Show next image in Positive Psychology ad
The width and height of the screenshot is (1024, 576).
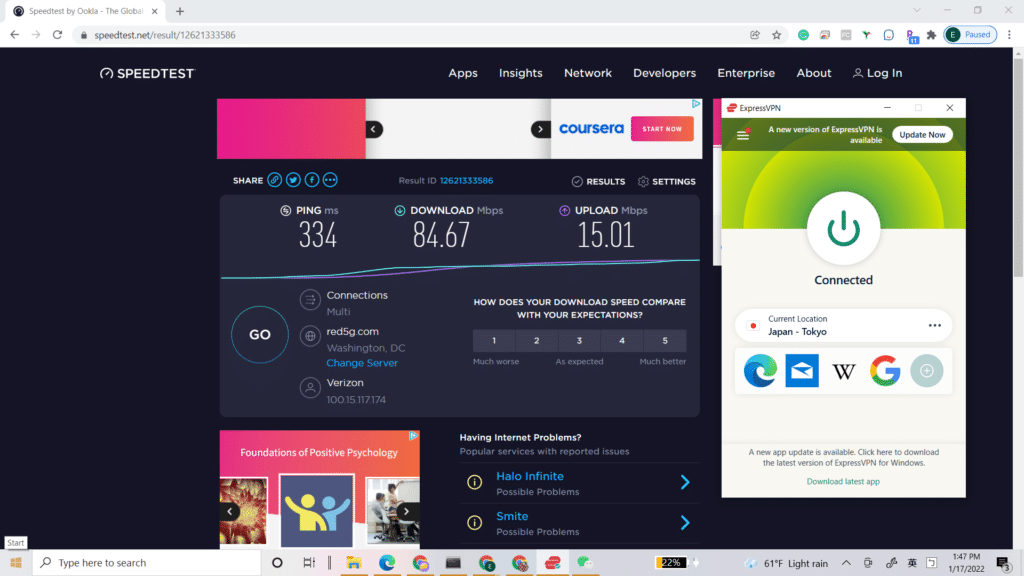(407, 511)
